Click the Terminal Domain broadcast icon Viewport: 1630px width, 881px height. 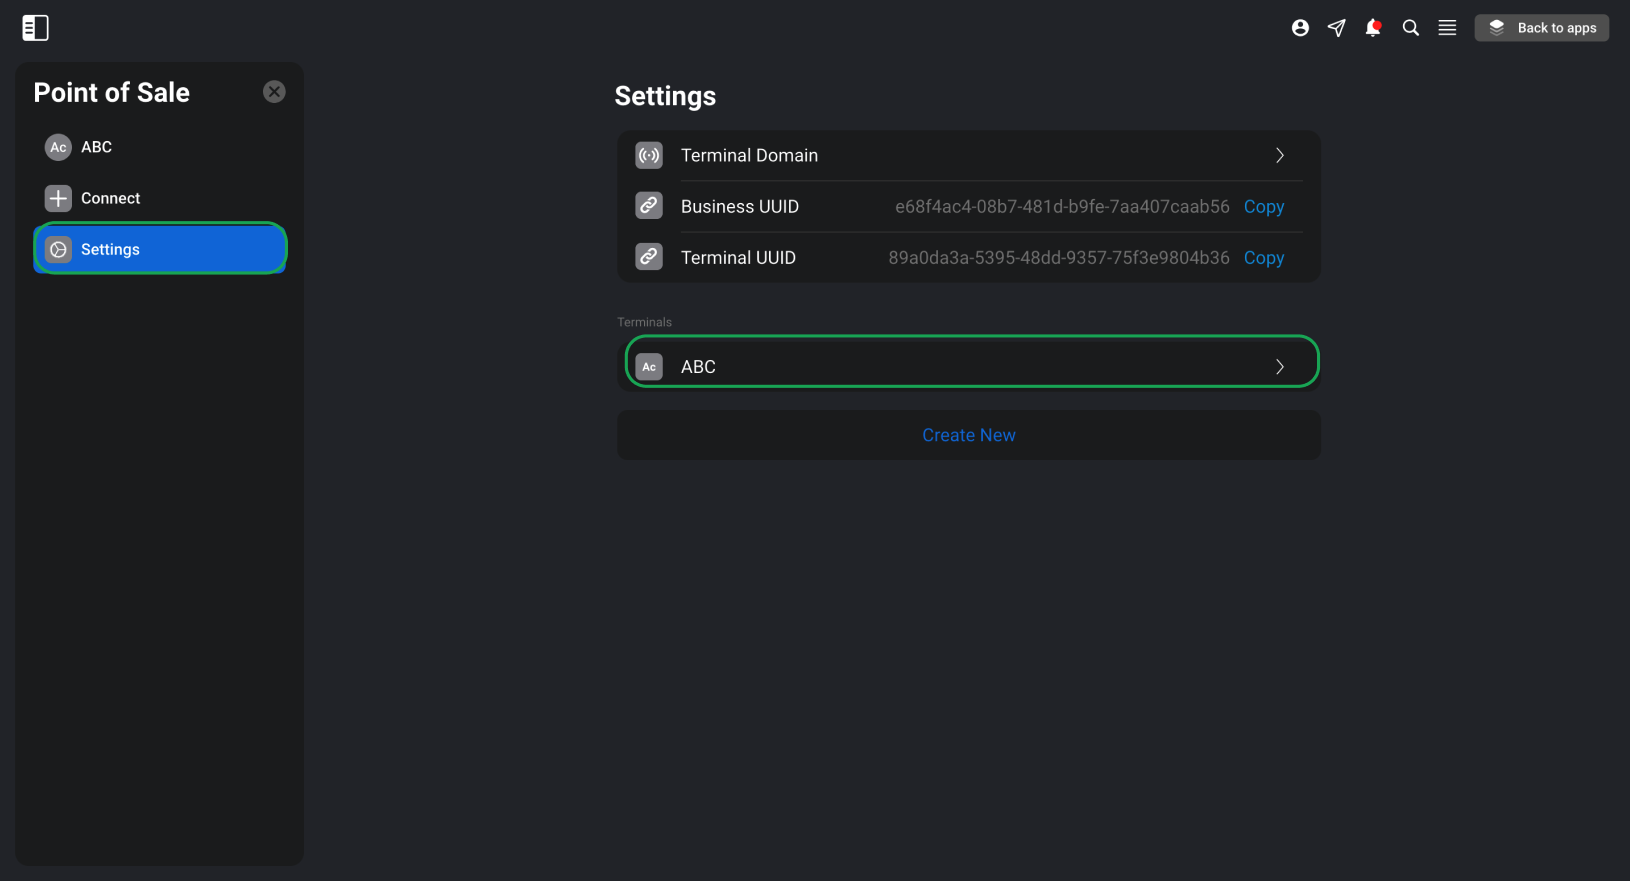(649, 155)
